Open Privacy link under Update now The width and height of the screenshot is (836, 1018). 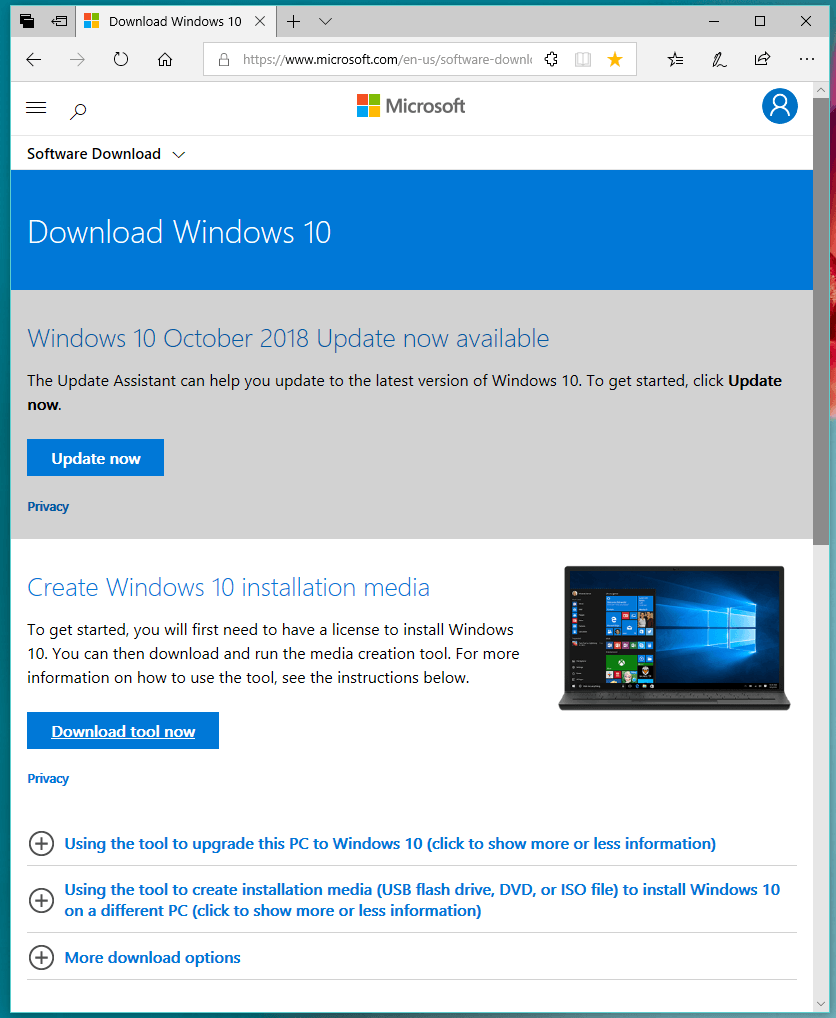[48, 506]
